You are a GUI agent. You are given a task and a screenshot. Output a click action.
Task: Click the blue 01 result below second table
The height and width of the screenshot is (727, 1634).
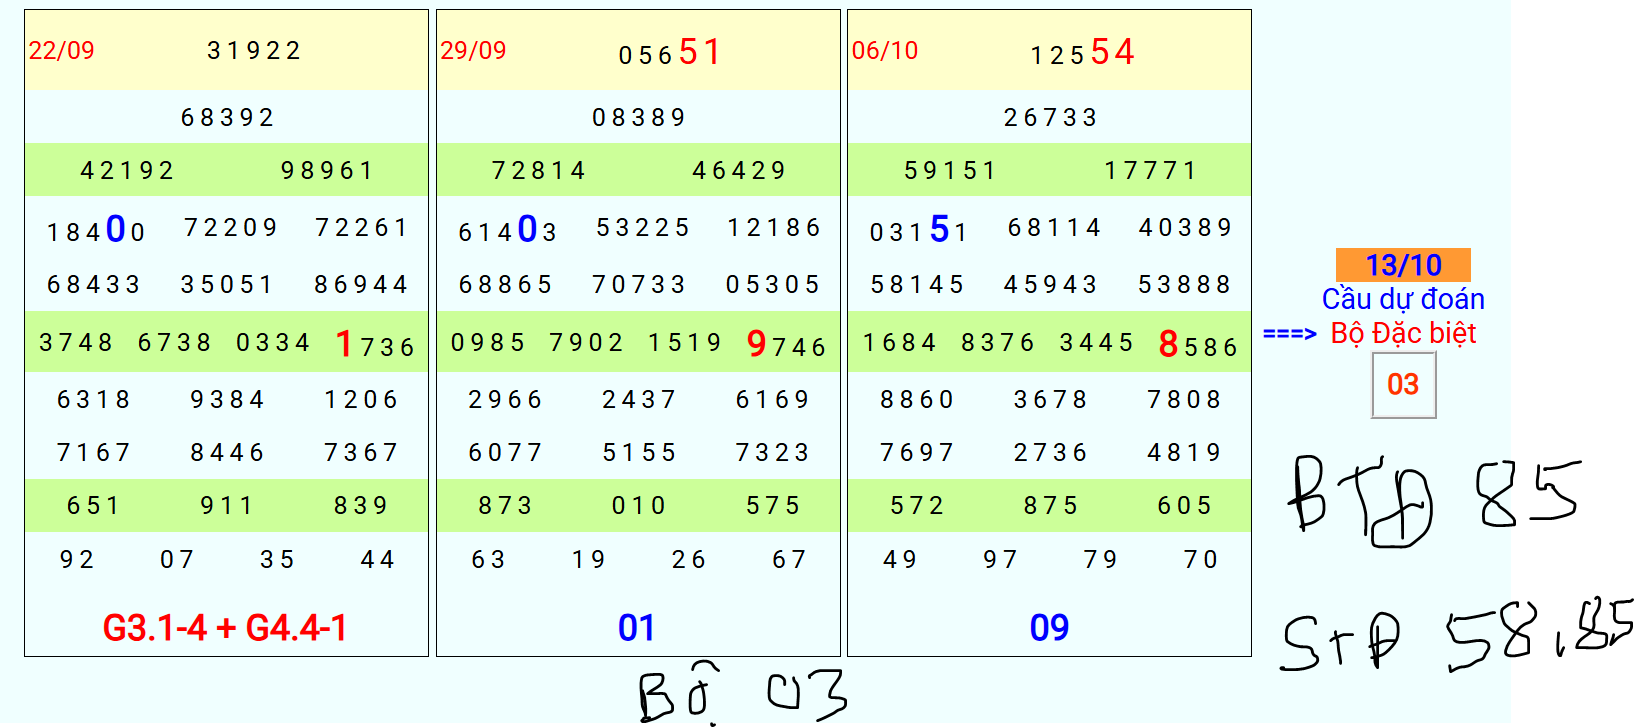click(636, 628)
